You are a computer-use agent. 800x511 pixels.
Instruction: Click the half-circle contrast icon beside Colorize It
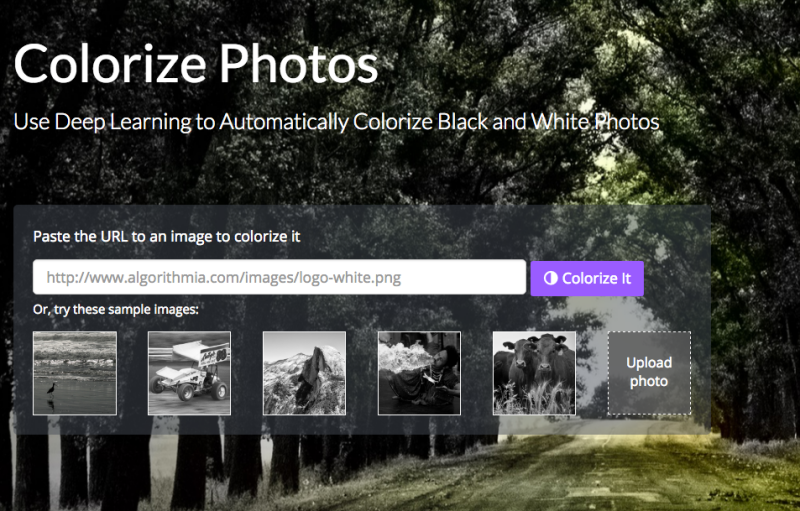(x=550, y=278)
